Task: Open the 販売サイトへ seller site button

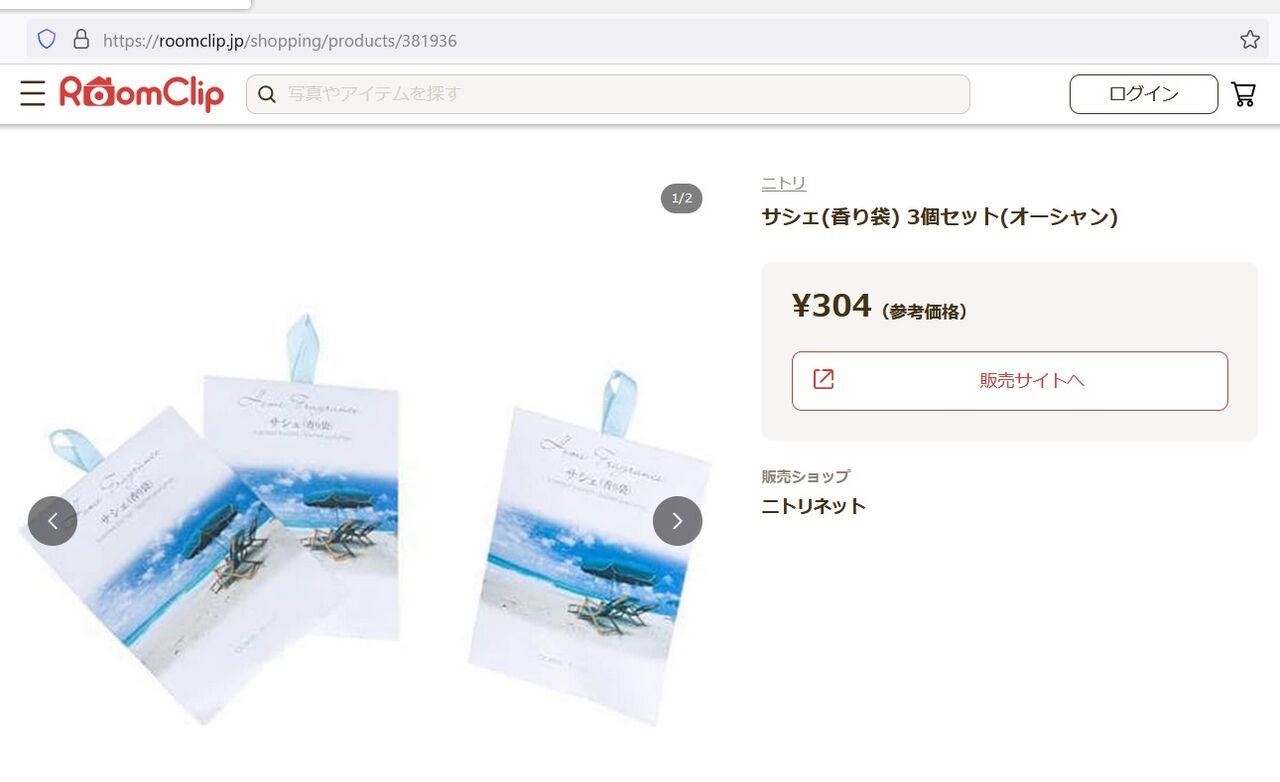Action: point(1010,381)
